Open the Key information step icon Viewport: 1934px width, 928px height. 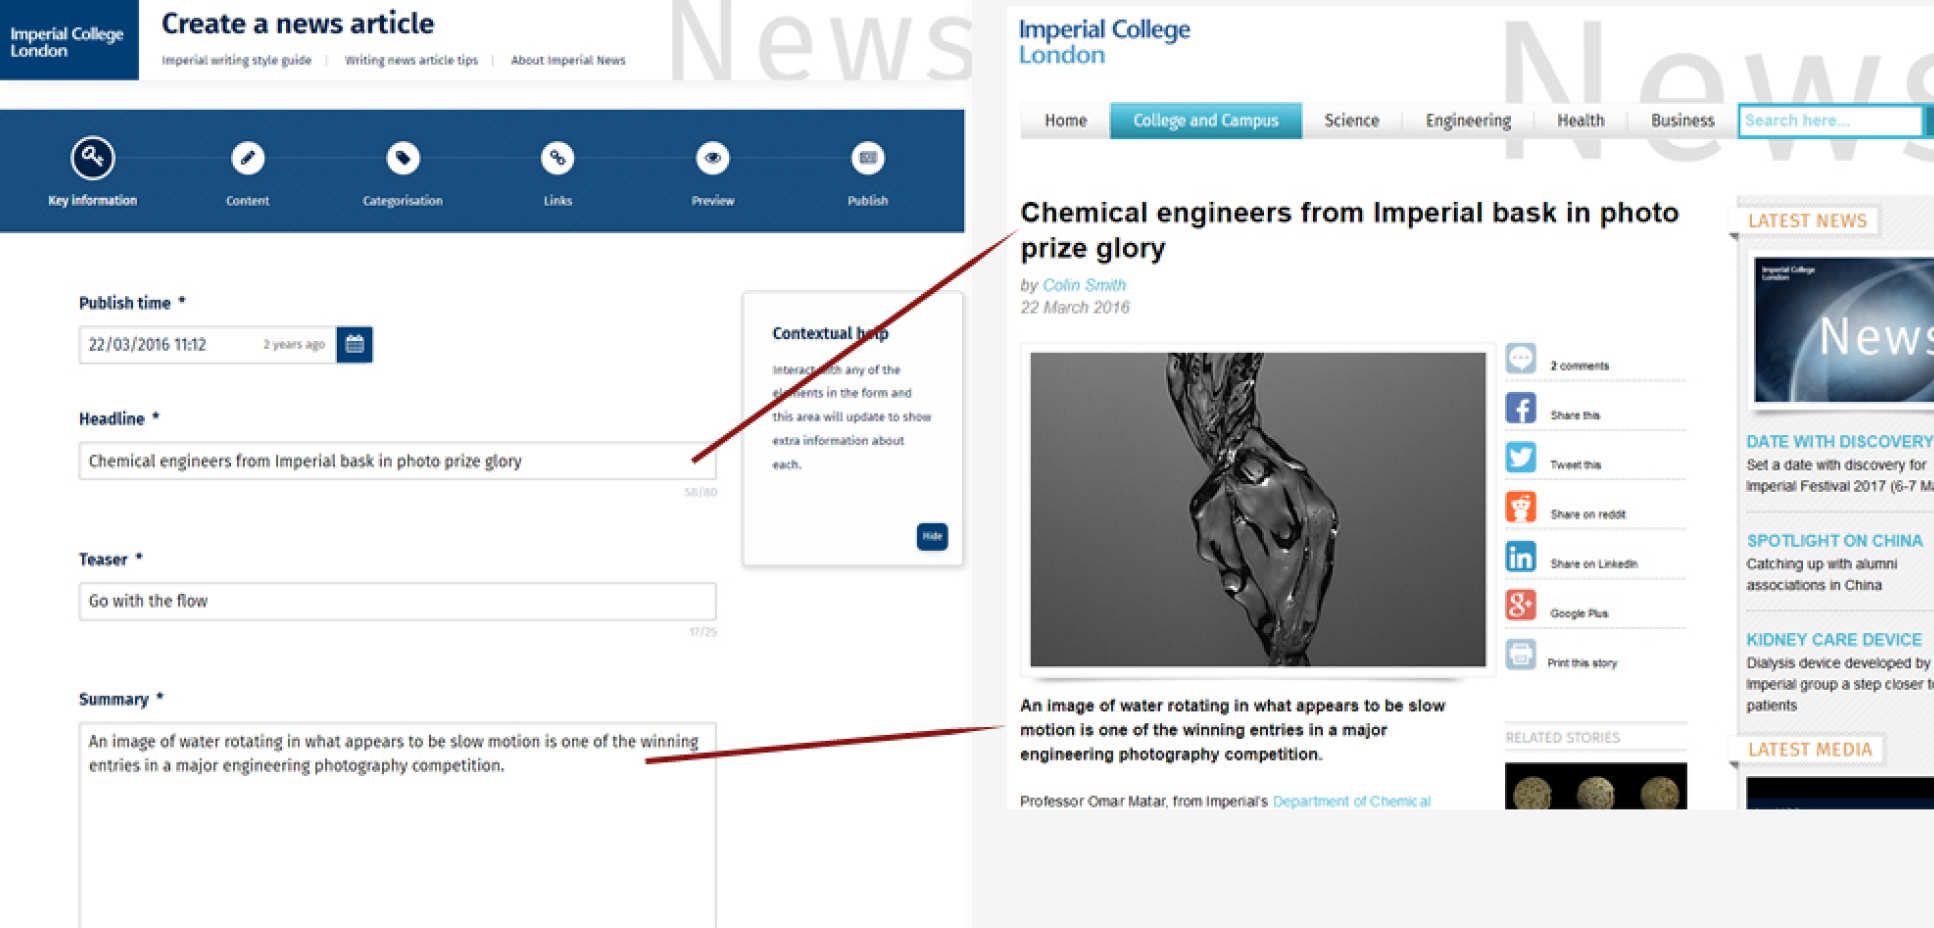tap(92, 157)
